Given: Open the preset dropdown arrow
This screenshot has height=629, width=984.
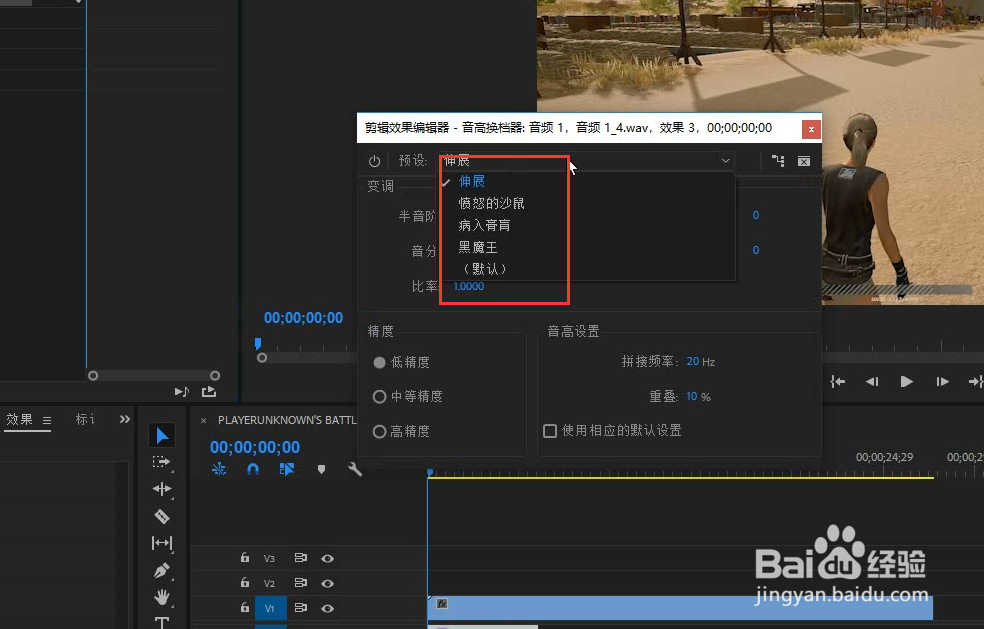Looking at the screenshot, I should click(725, 161).
